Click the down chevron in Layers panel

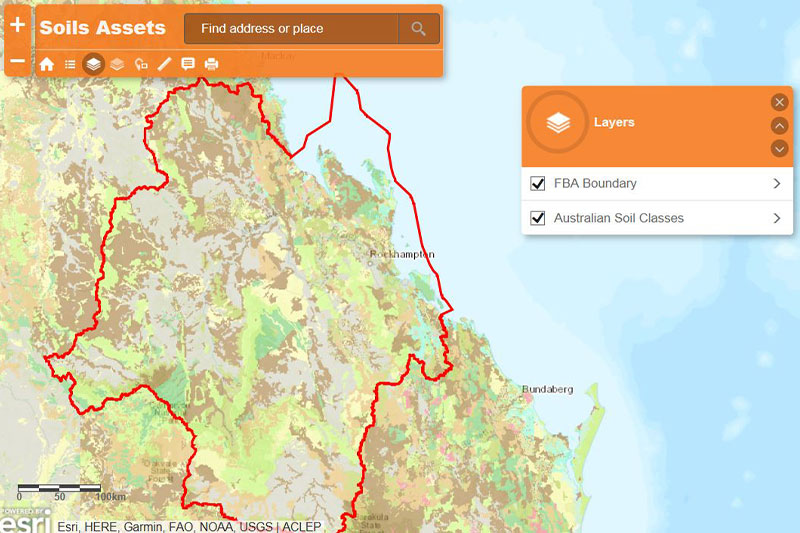tap(780, 149)
